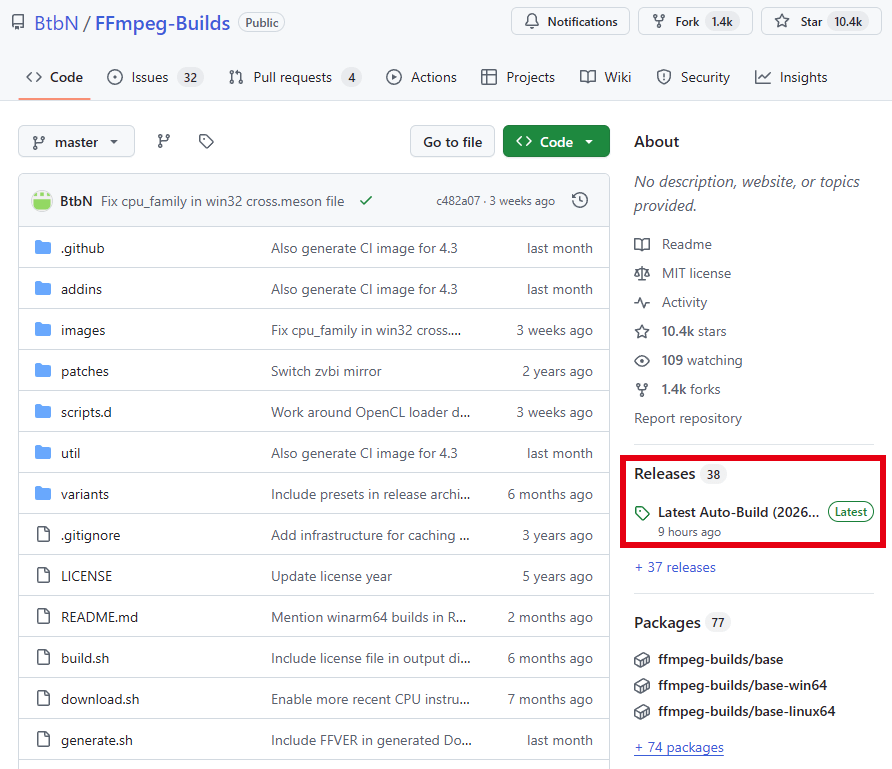Screen dimensions: 892x769
Task: Click the branches icon next to master
Action: [x=164, y=142]
